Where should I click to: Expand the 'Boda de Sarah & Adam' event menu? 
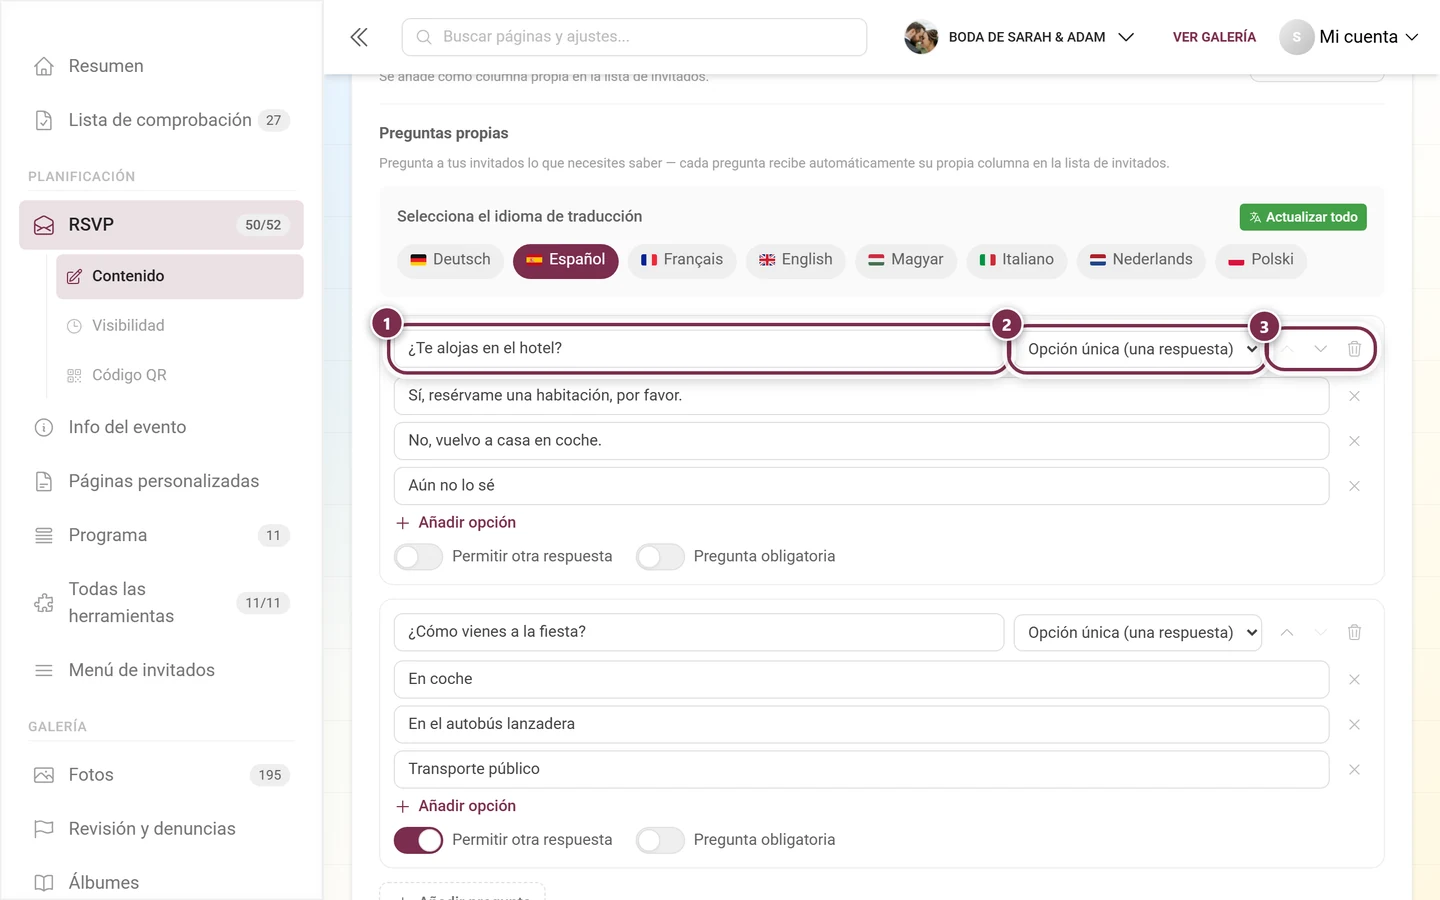(x=1019, y=37)
